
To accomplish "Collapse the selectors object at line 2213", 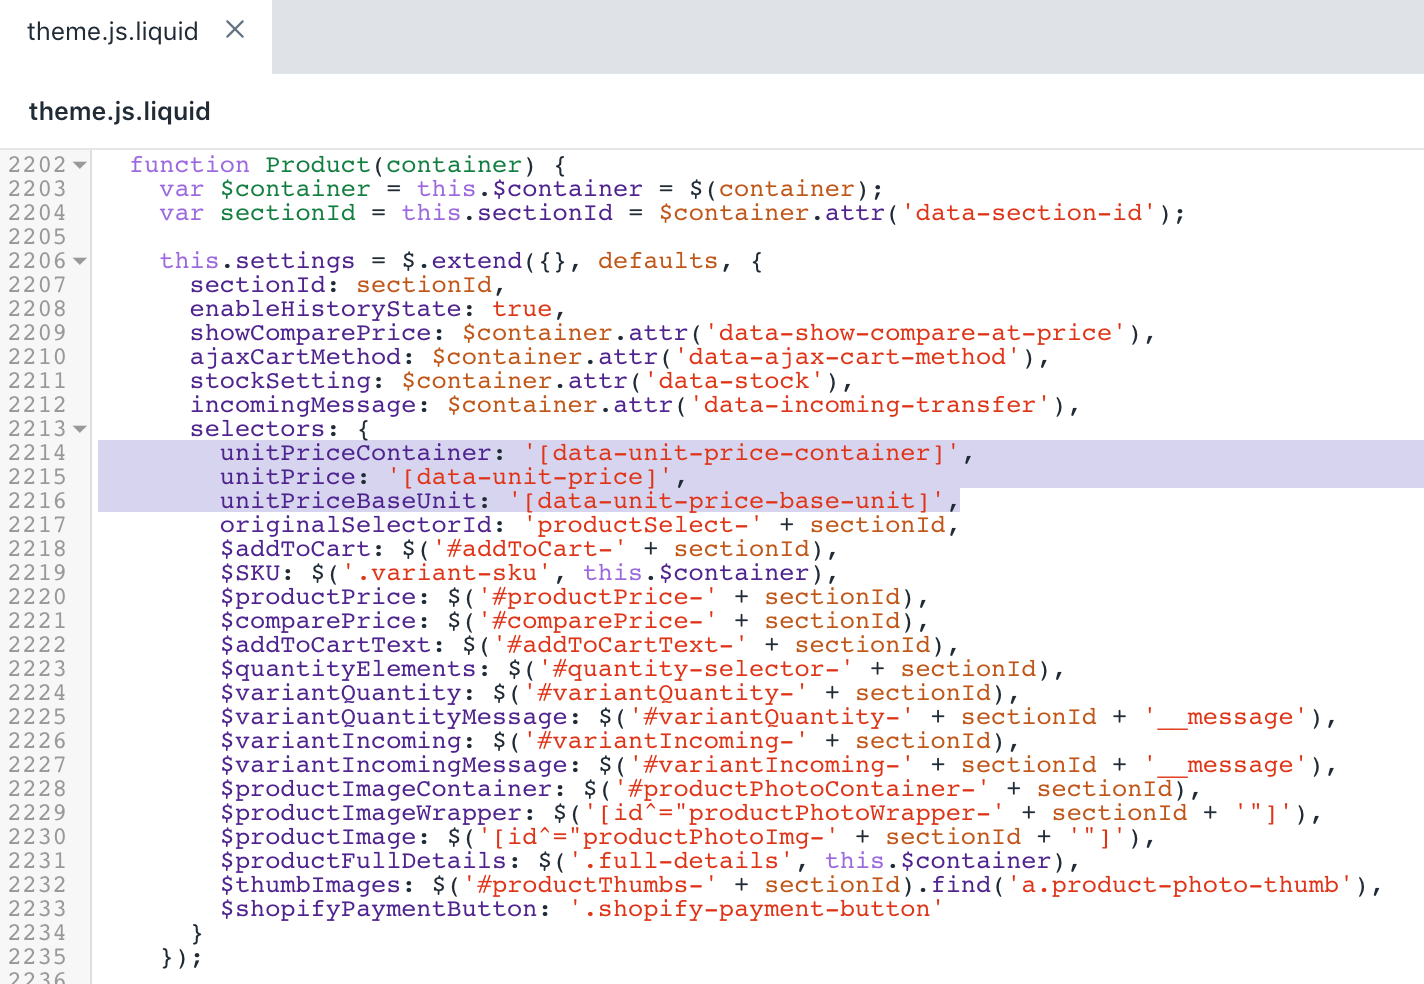I will (79, 428).
